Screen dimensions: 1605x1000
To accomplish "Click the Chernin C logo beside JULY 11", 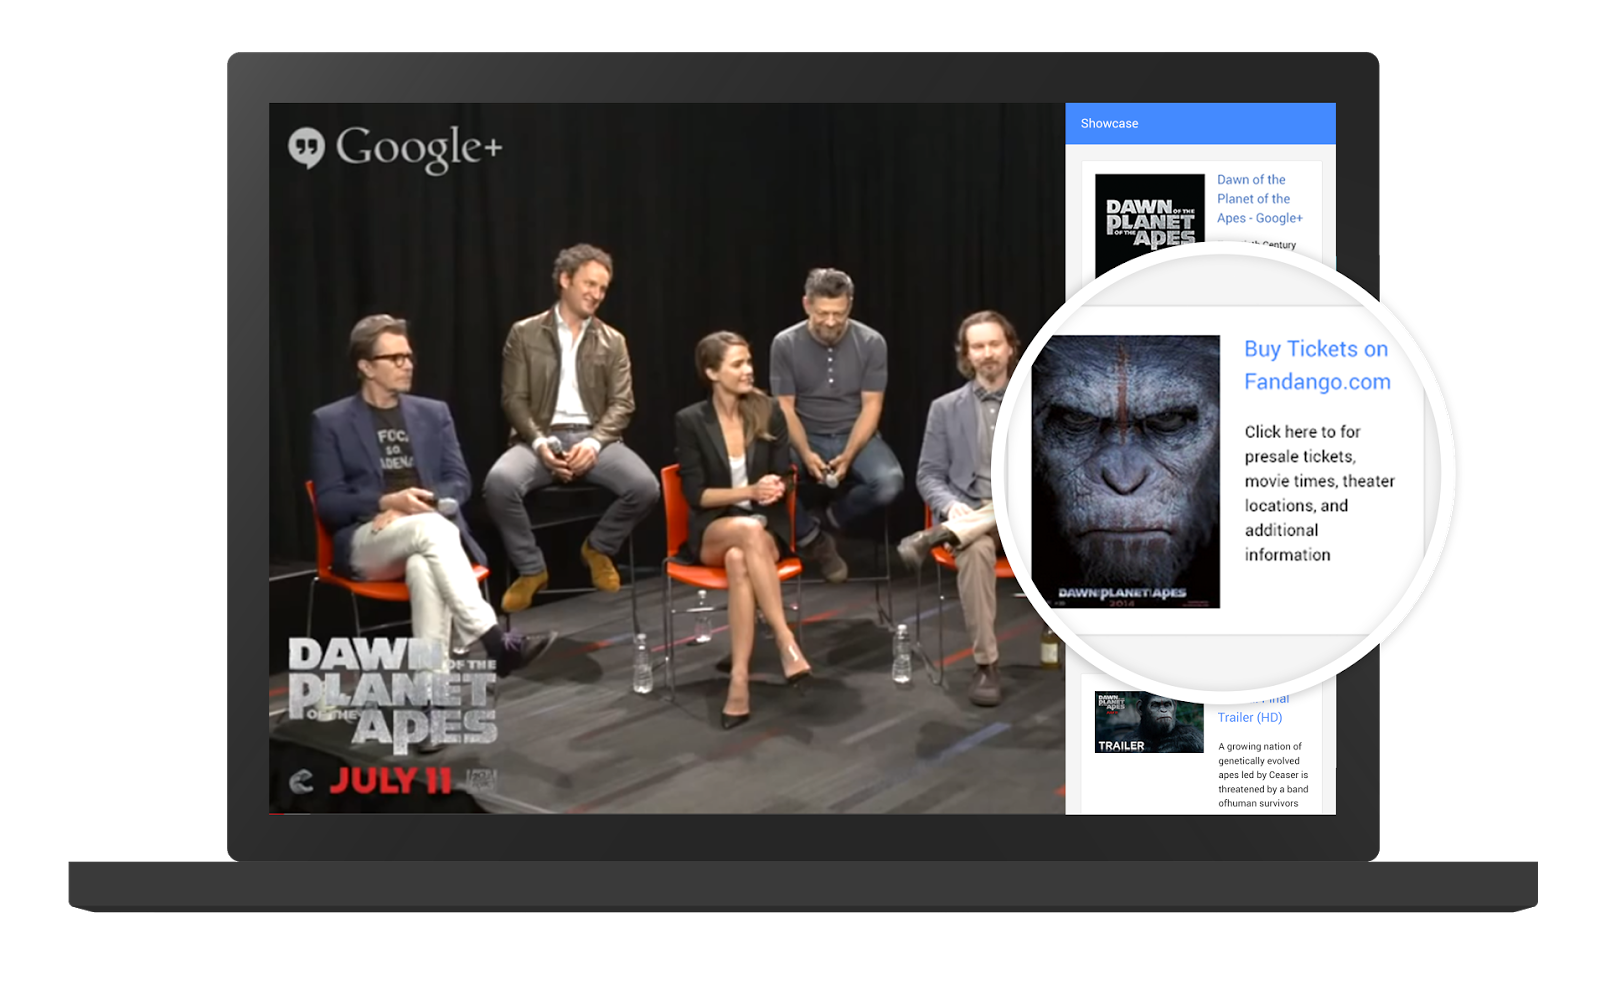I will pos(301,782).
